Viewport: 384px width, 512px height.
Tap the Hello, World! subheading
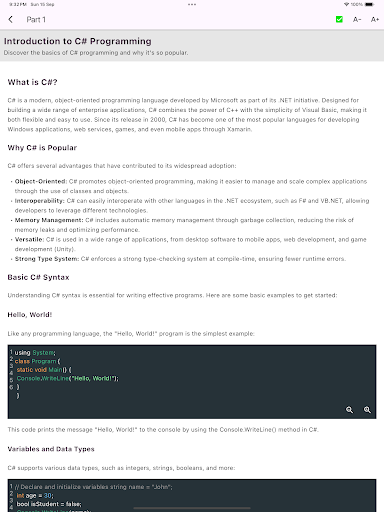tap(30, 315)
